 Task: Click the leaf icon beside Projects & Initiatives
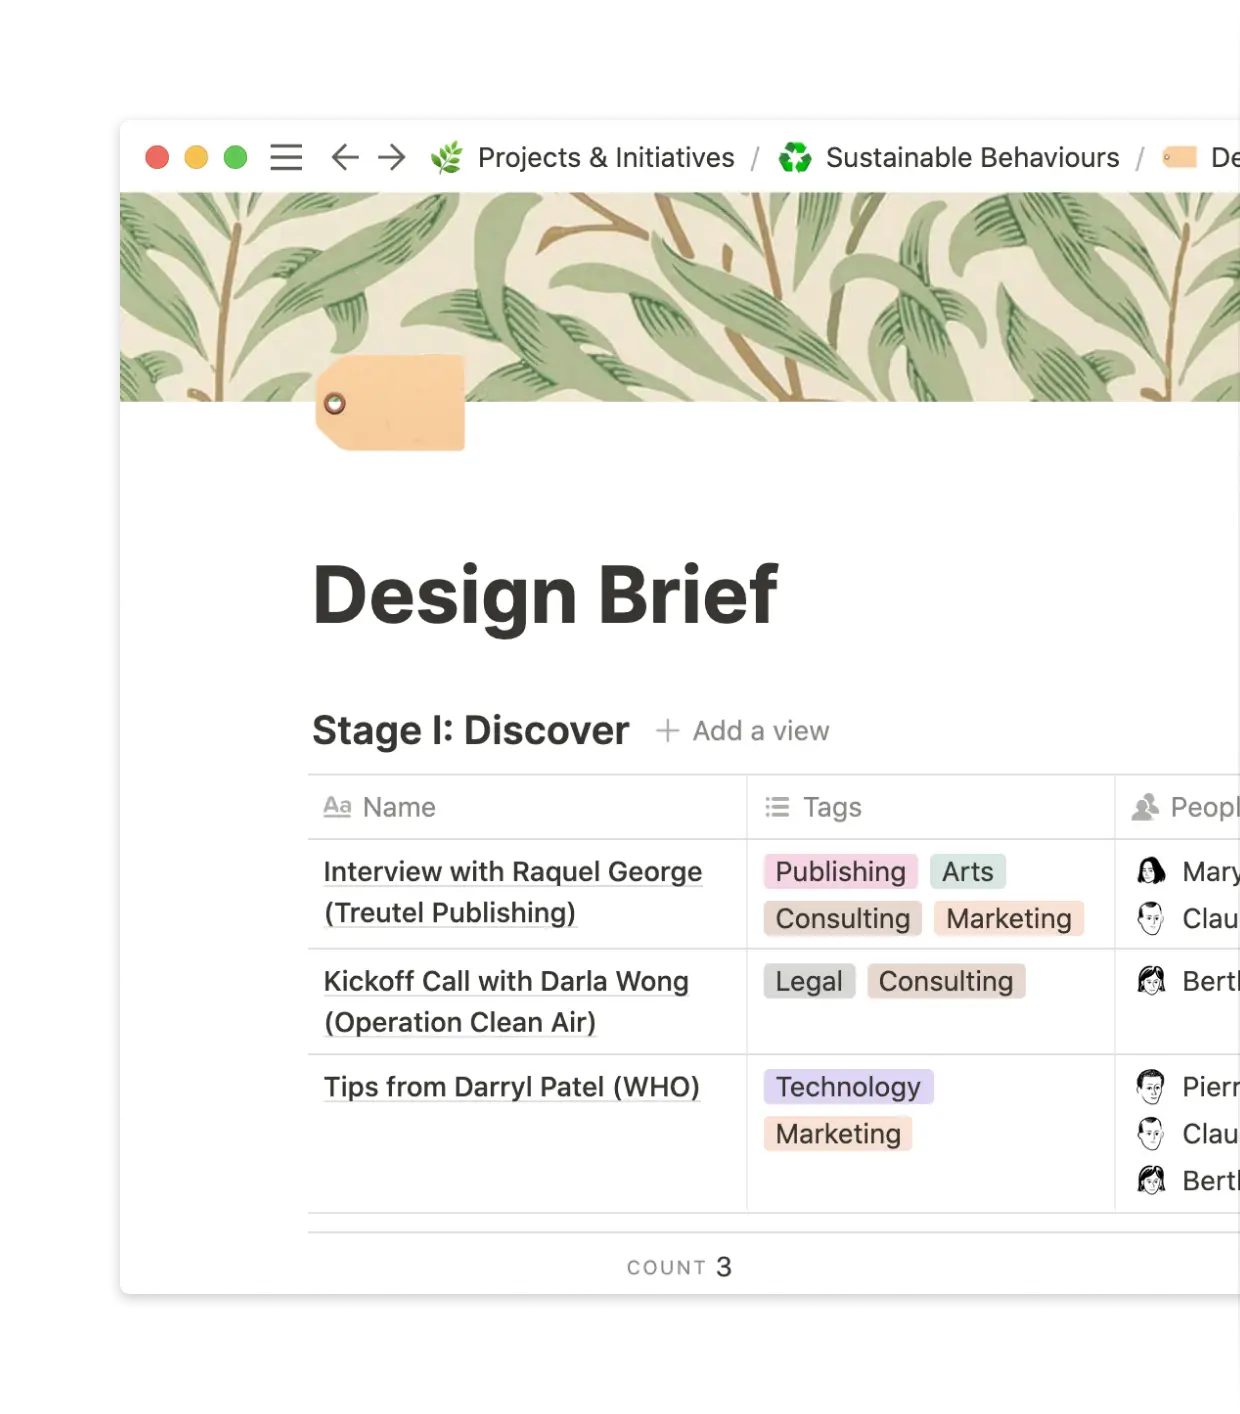(x=448, y=157)
